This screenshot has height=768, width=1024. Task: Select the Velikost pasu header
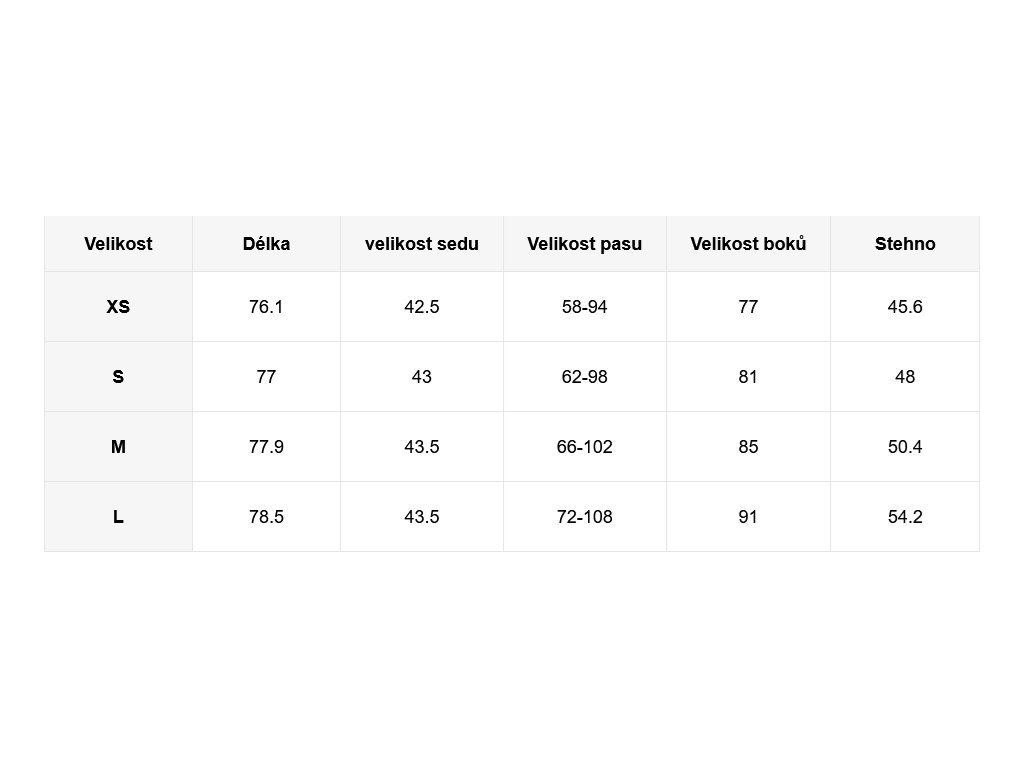coord(584,244)
